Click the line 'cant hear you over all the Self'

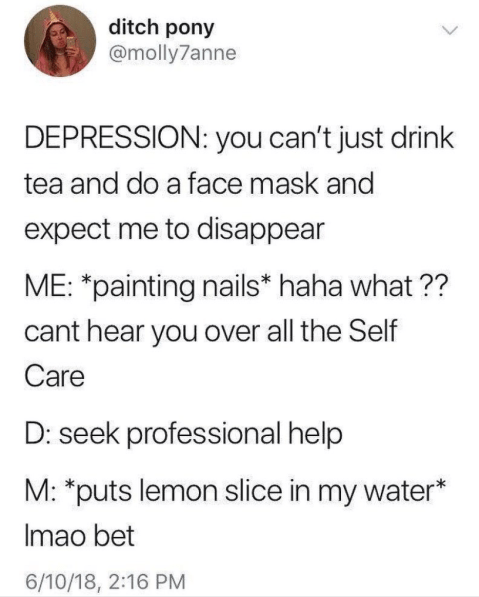point(211,330)
